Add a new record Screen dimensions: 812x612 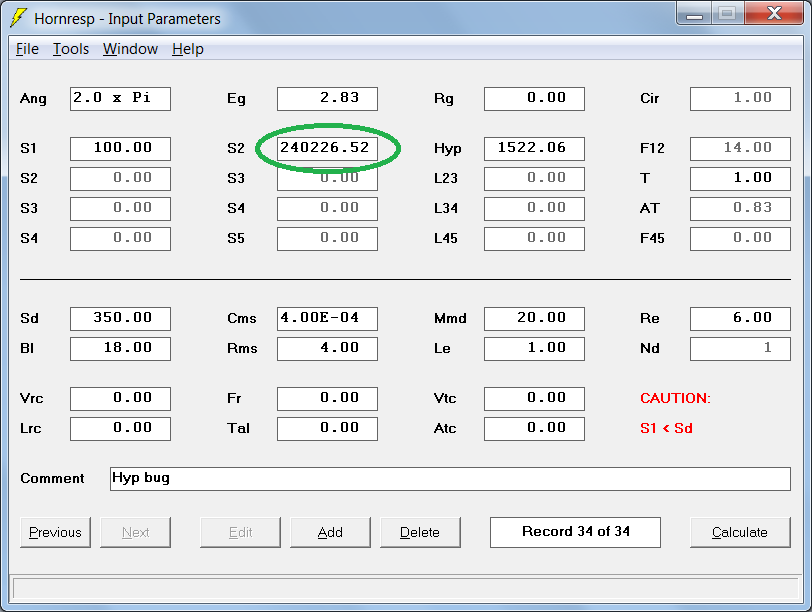(x=330, y=532)
